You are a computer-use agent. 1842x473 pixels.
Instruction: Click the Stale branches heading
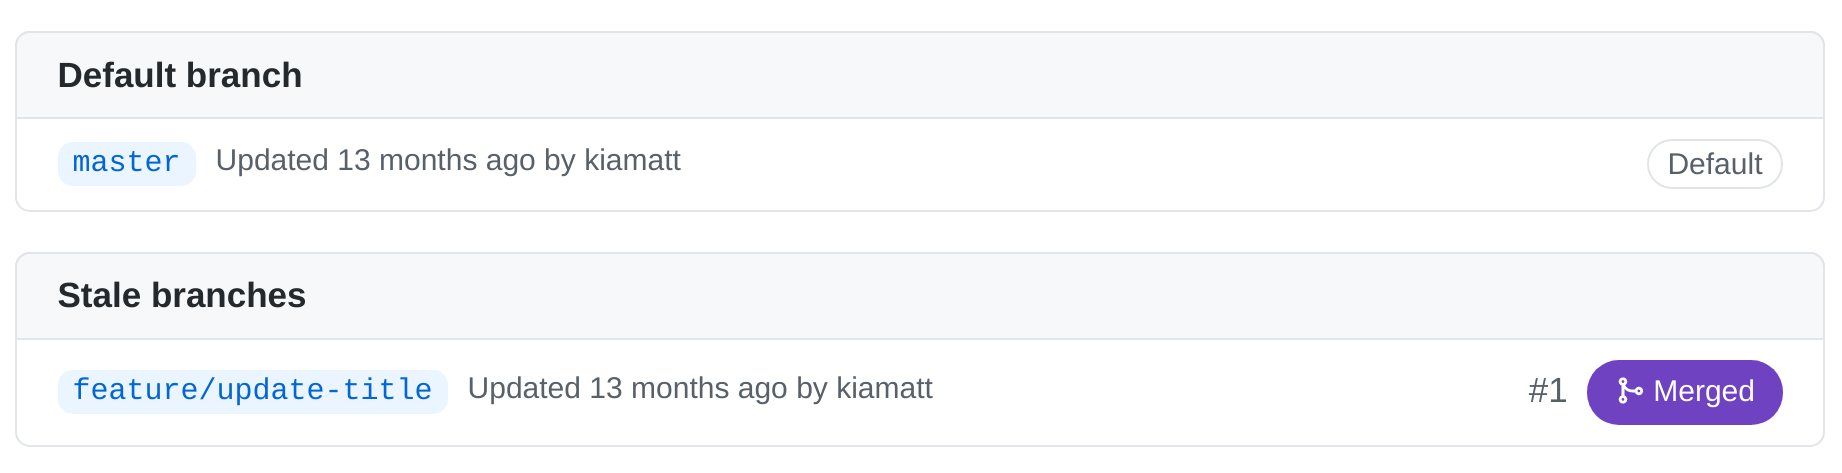(x=182, y=296)
